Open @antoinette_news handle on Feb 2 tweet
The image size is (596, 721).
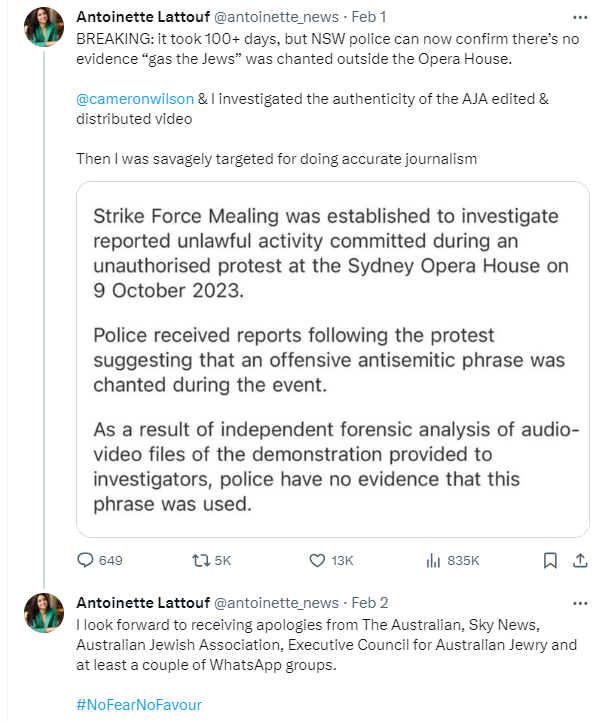pos(276,603)
